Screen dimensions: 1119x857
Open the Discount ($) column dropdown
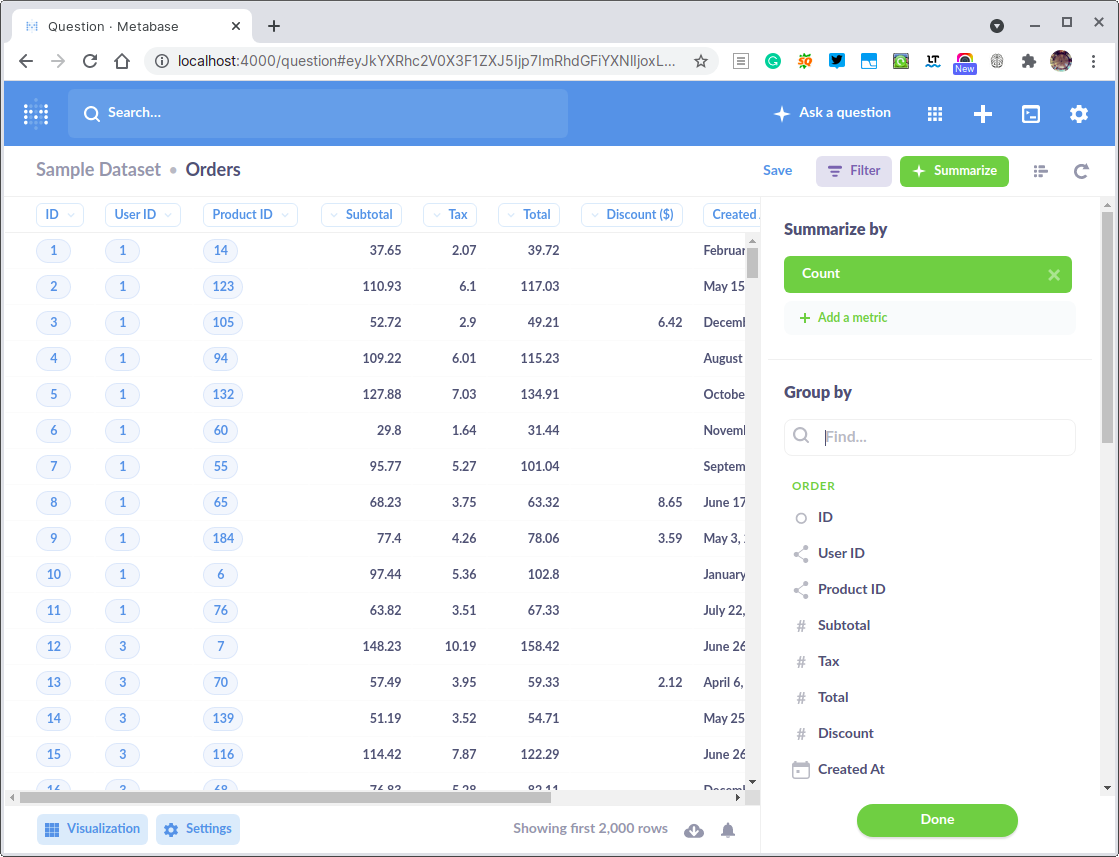(632, 215)
